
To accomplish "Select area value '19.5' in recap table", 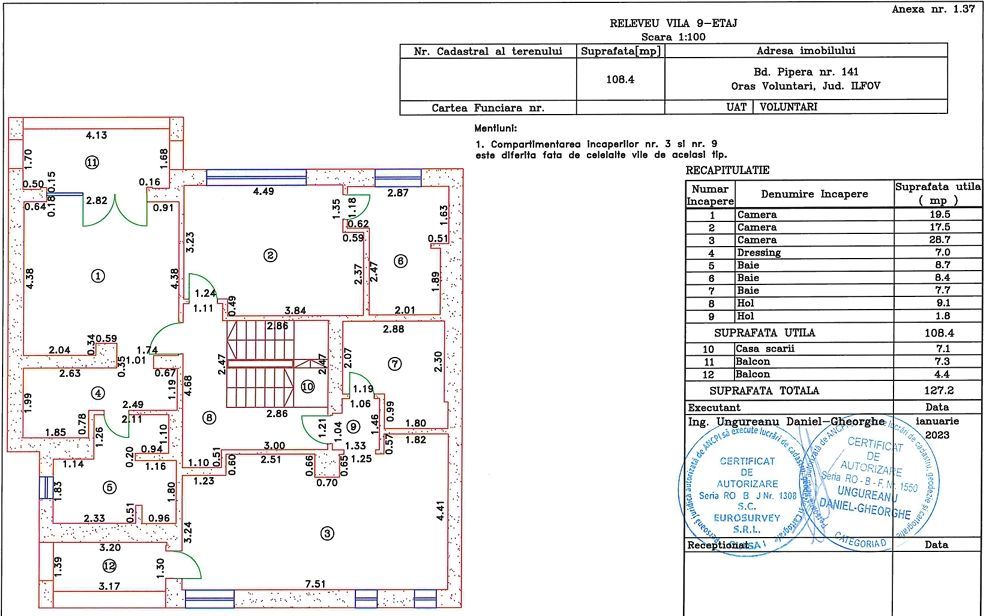I will point(939,215).
